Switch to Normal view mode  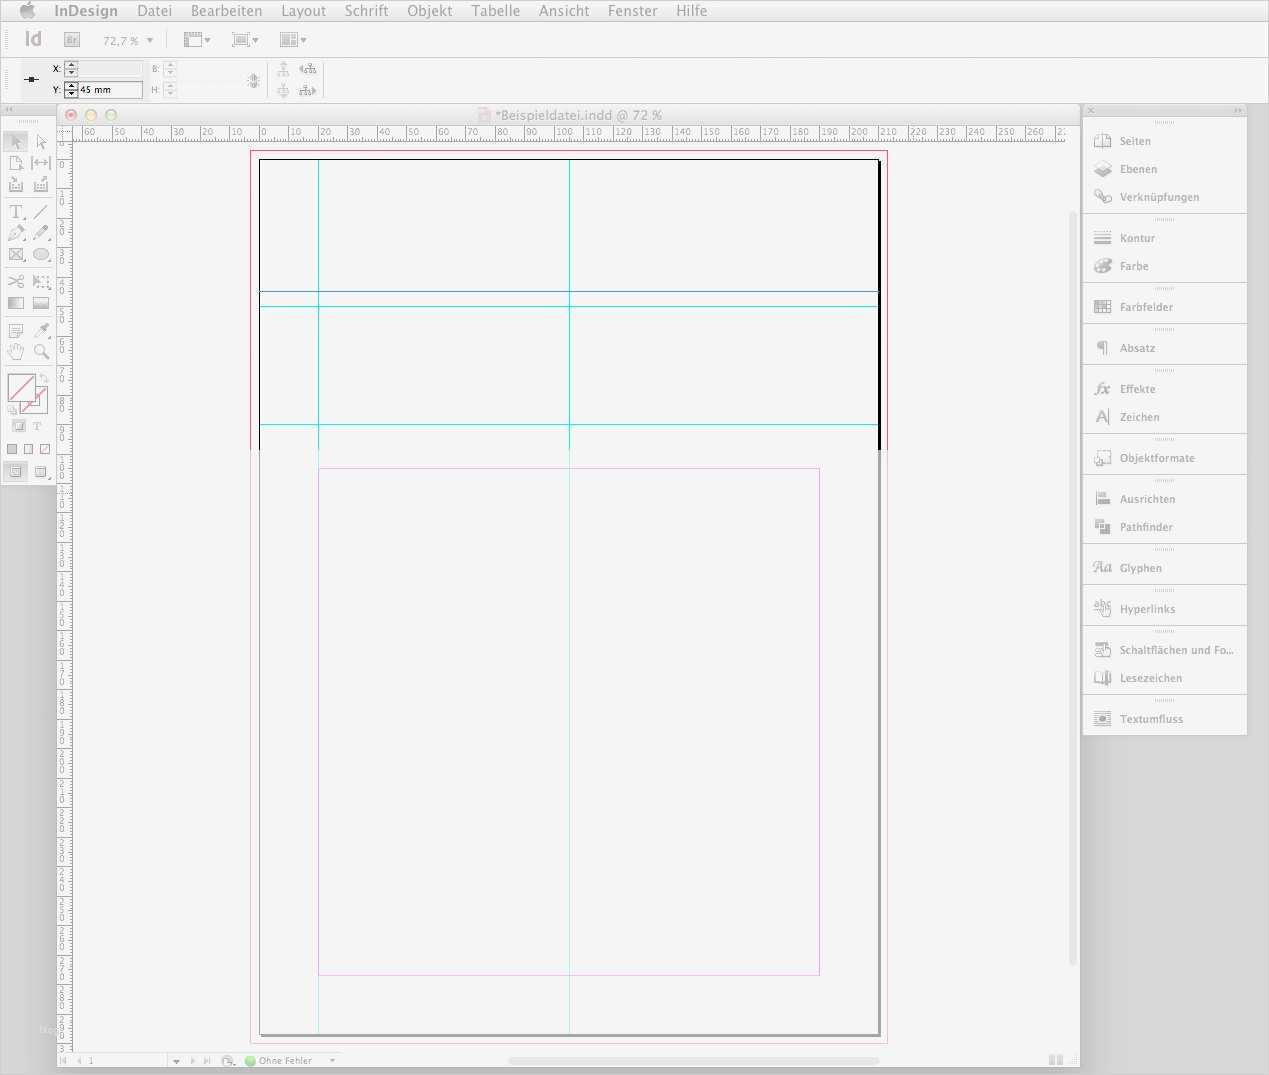tap(16, 472)
